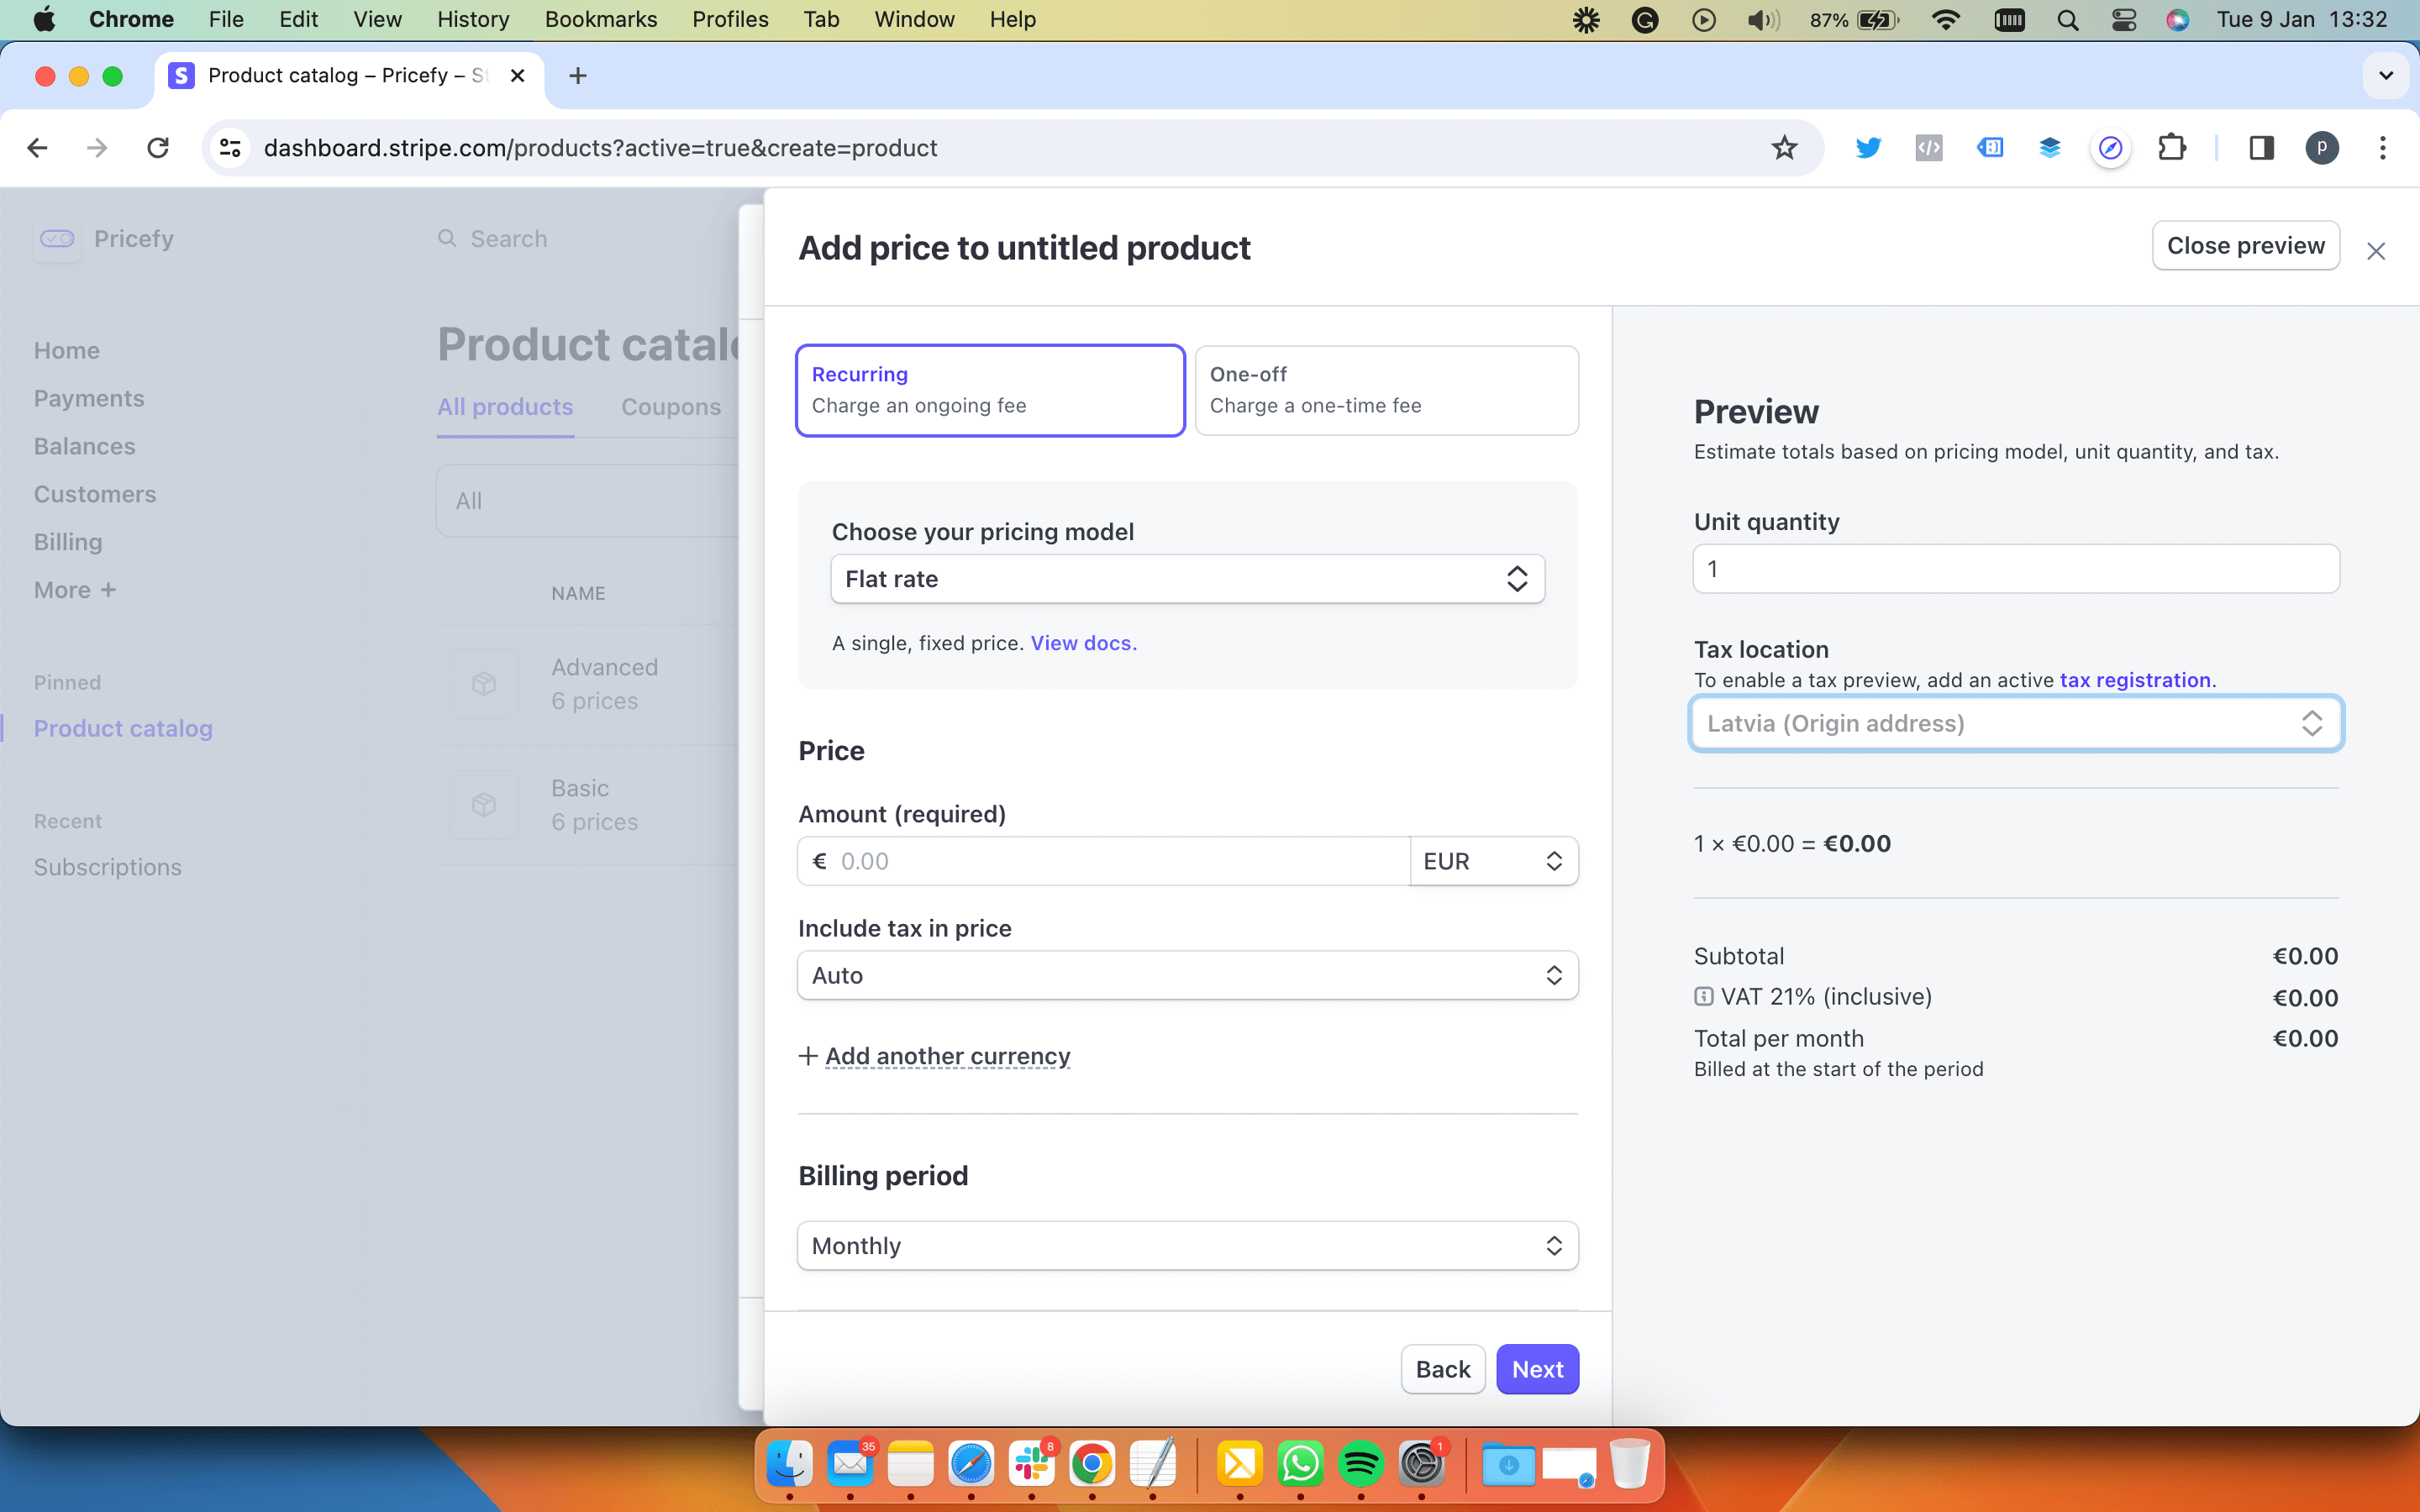2420x1512 pixels.
Task: Open the Flat rate pricing model dropdown
Action: tap(1187, 578)
